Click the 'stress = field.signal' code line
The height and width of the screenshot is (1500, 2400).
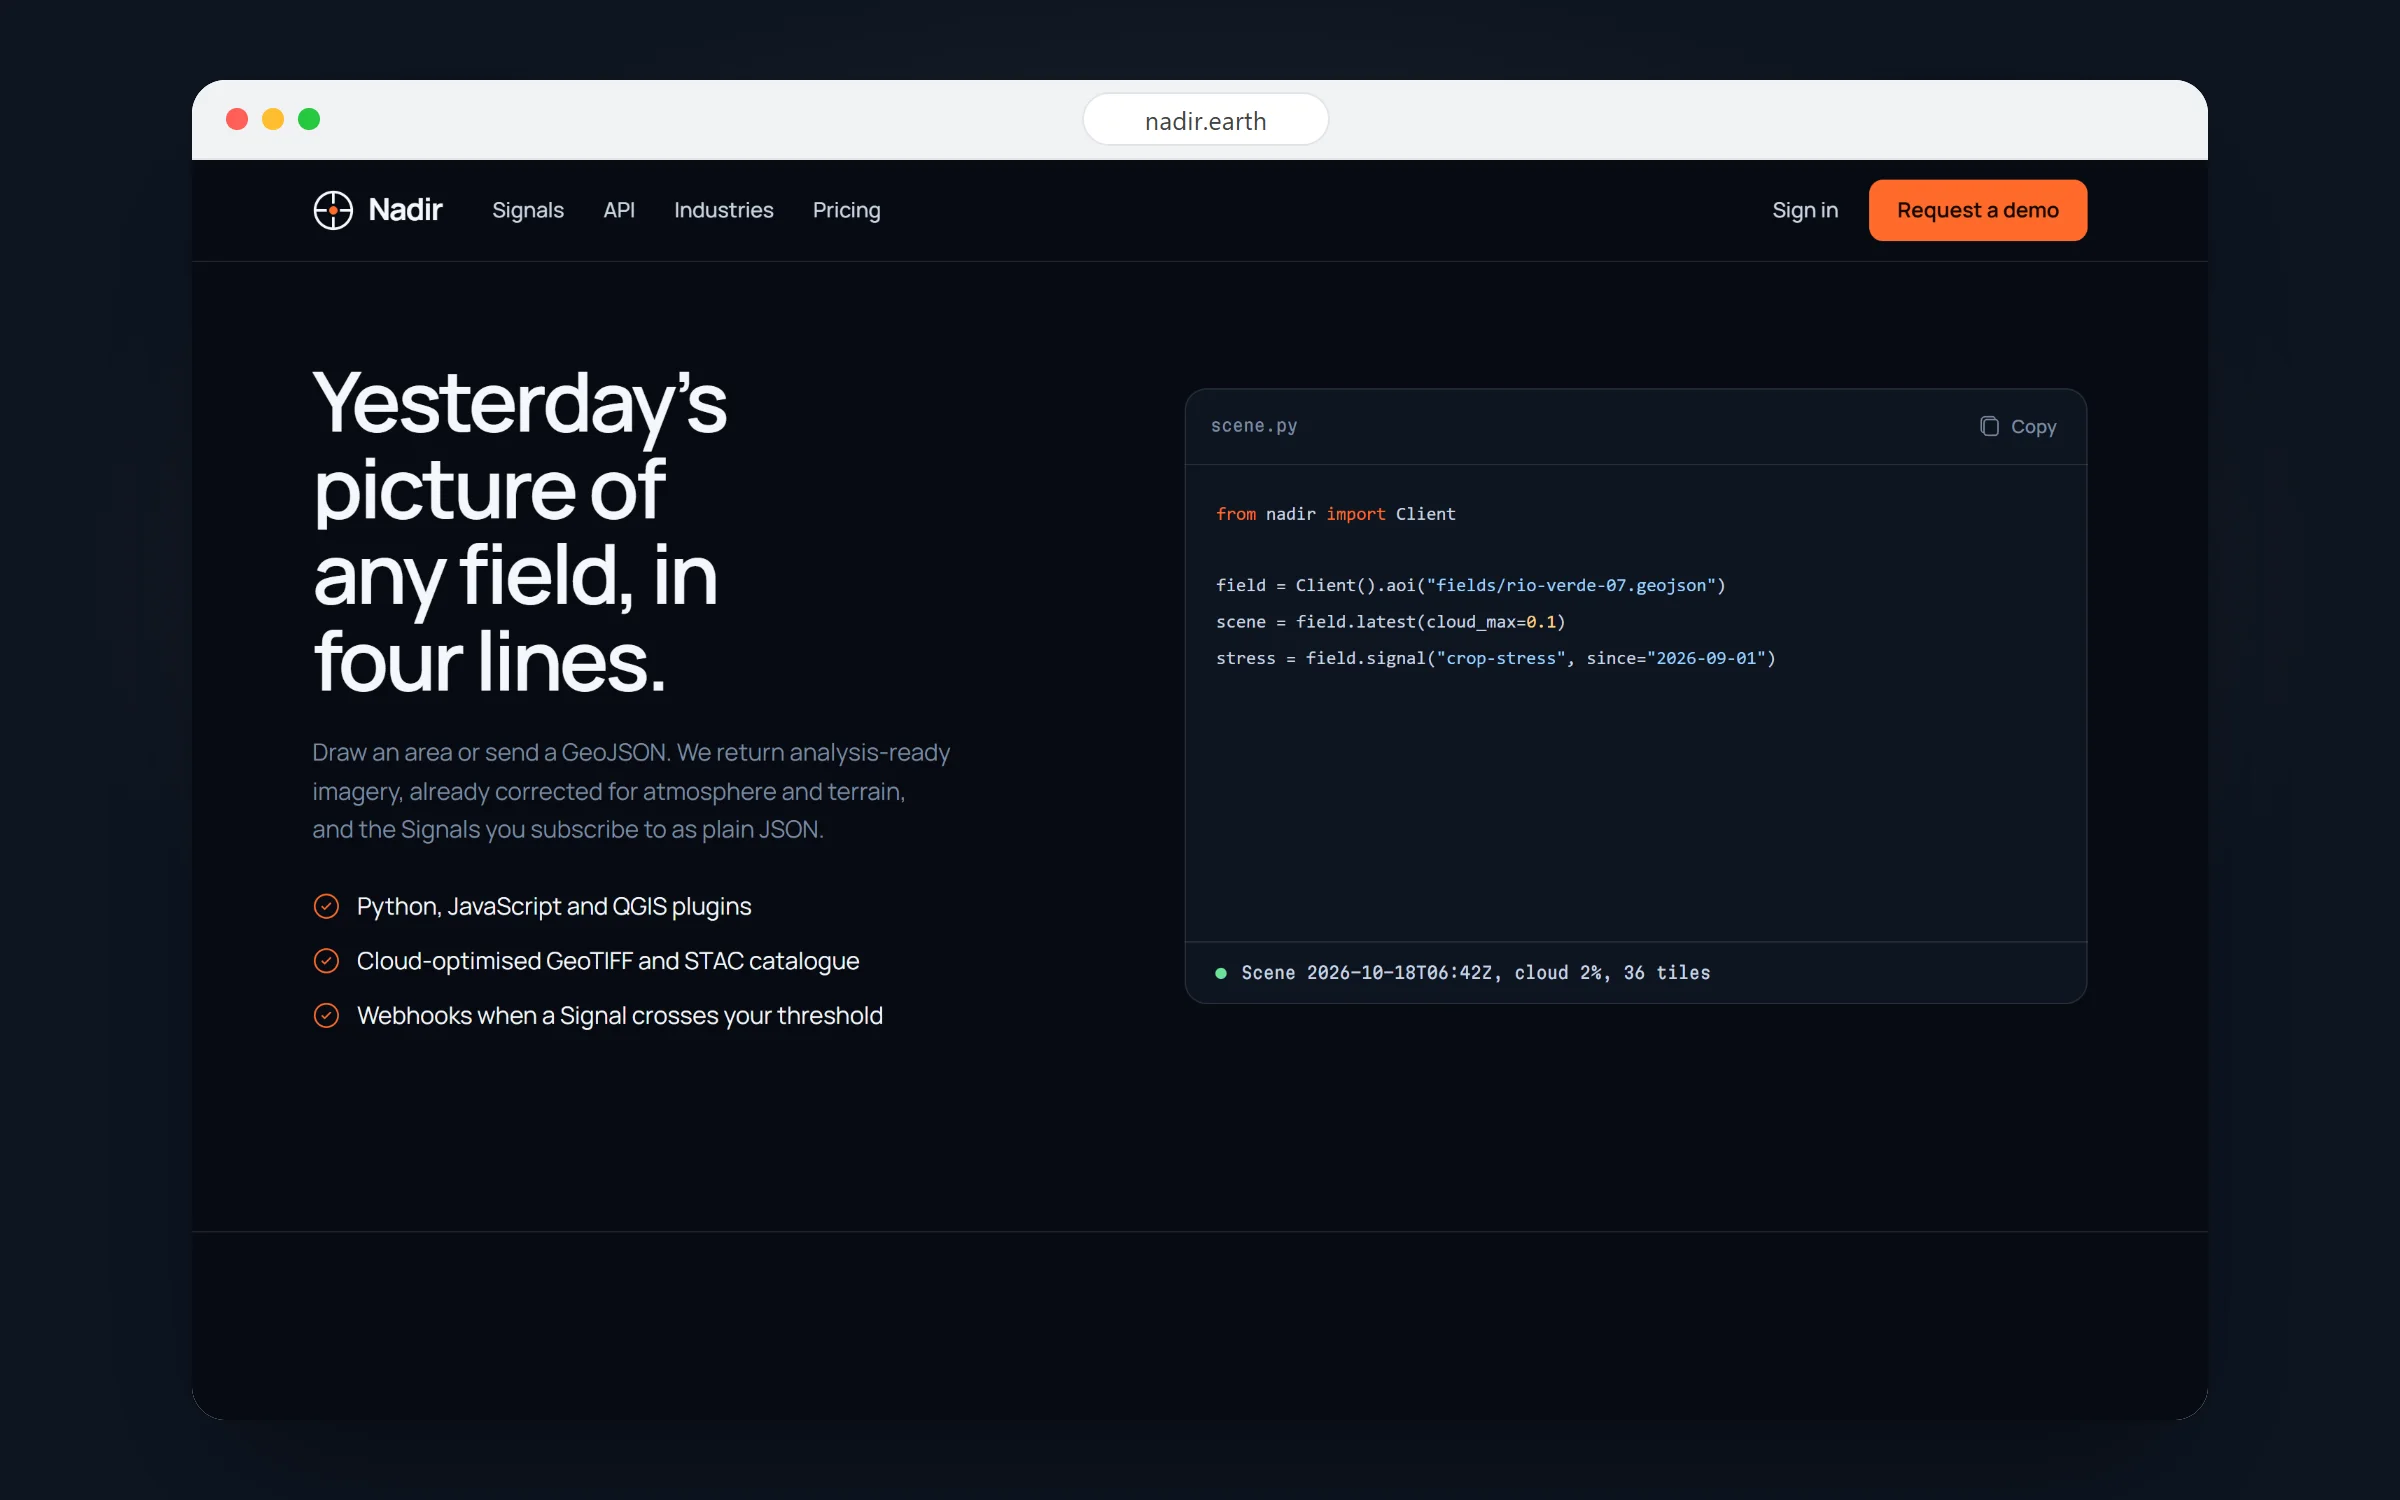(x=1495, y=658)
